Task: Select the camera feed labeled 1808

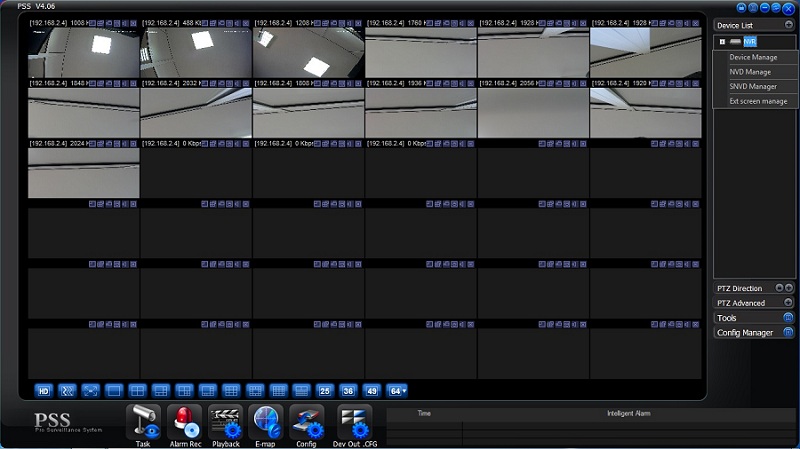Action: 309,113
